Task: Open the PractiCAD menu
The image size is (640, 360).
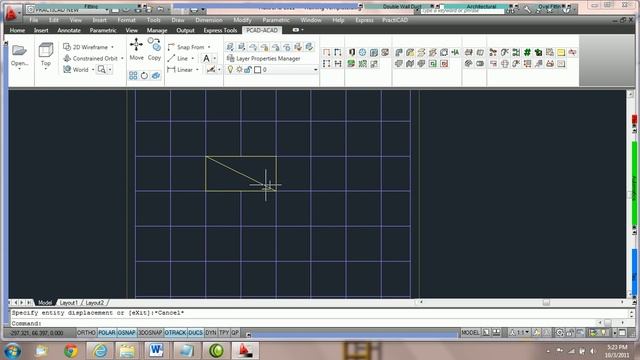Action: [395, 20]
